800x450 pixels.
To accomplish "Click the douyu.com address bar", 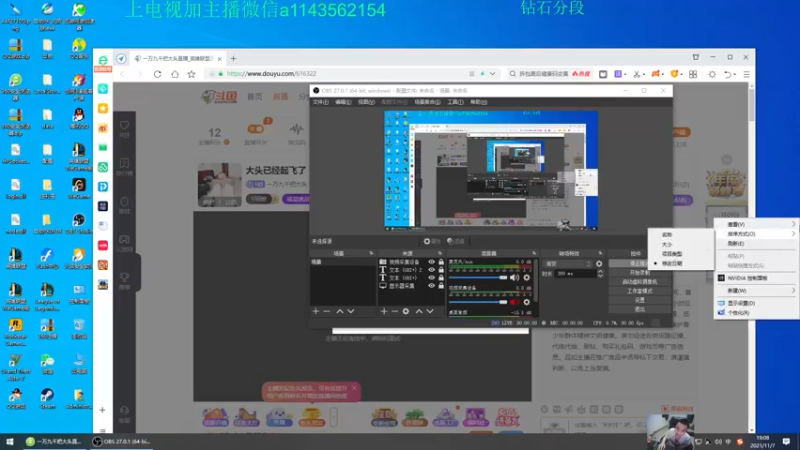I will [x=352, y=74].
